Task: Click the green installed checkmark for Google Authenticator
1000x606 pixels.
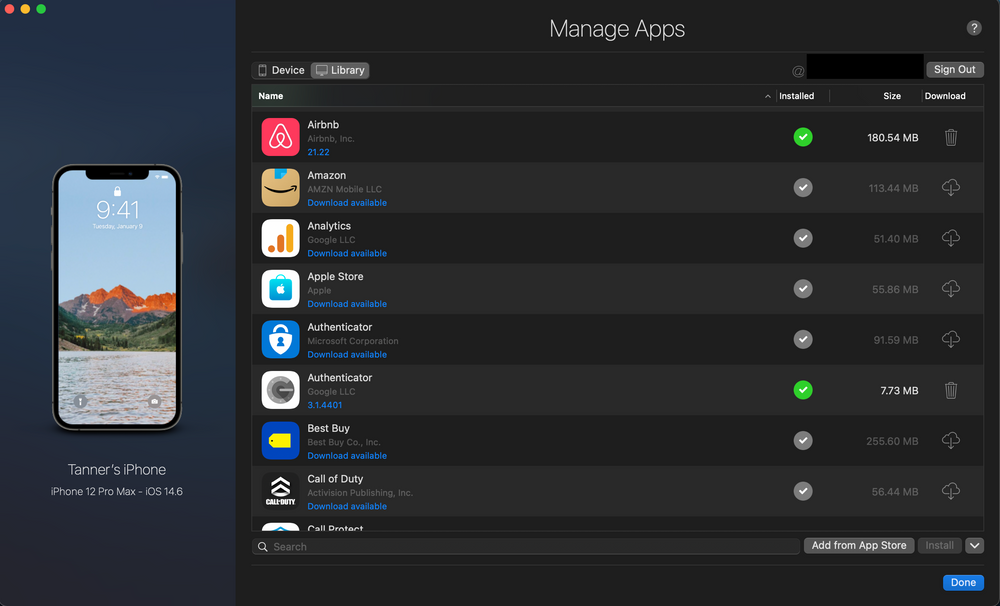Action: 803,390
